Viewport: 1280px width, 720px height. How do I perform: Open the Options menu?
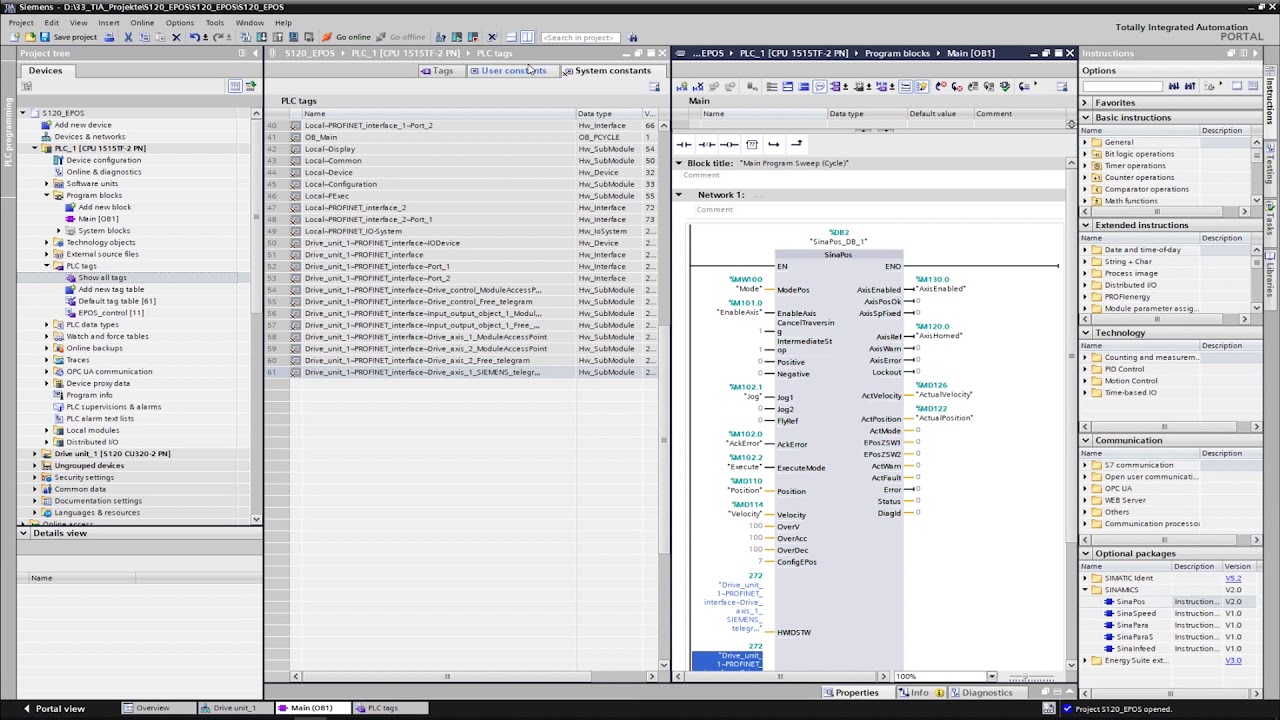point(180,22)
